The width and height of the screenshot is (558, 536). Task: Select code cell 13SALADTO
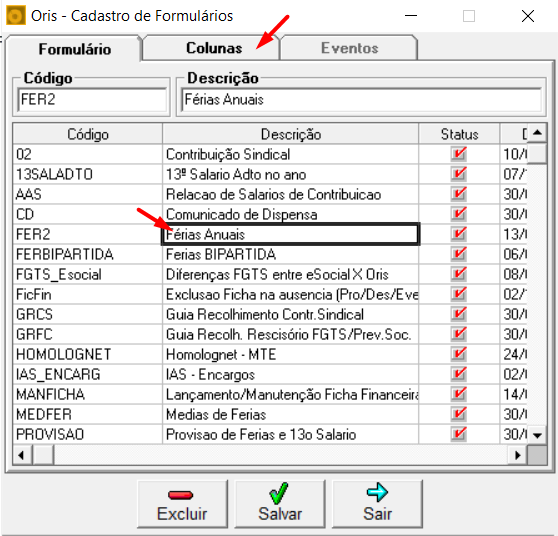tap(88, 174)
